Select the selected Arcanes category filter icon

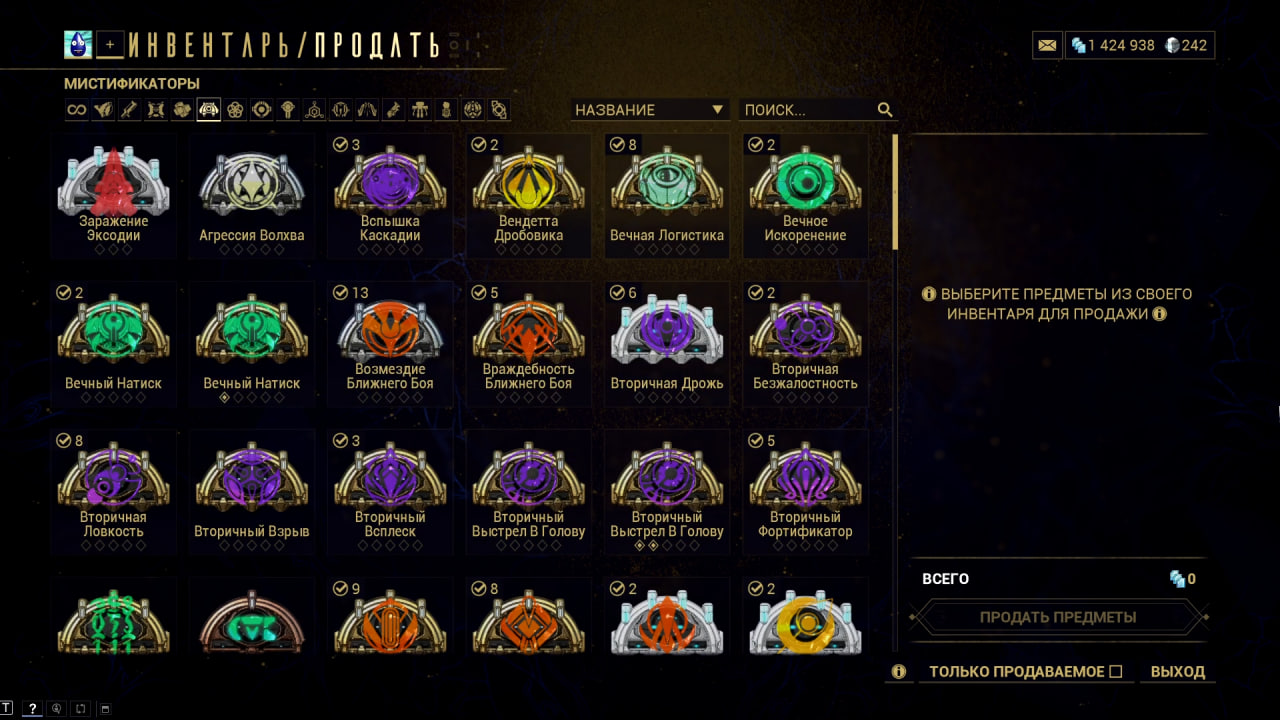(x=208, y=110)
